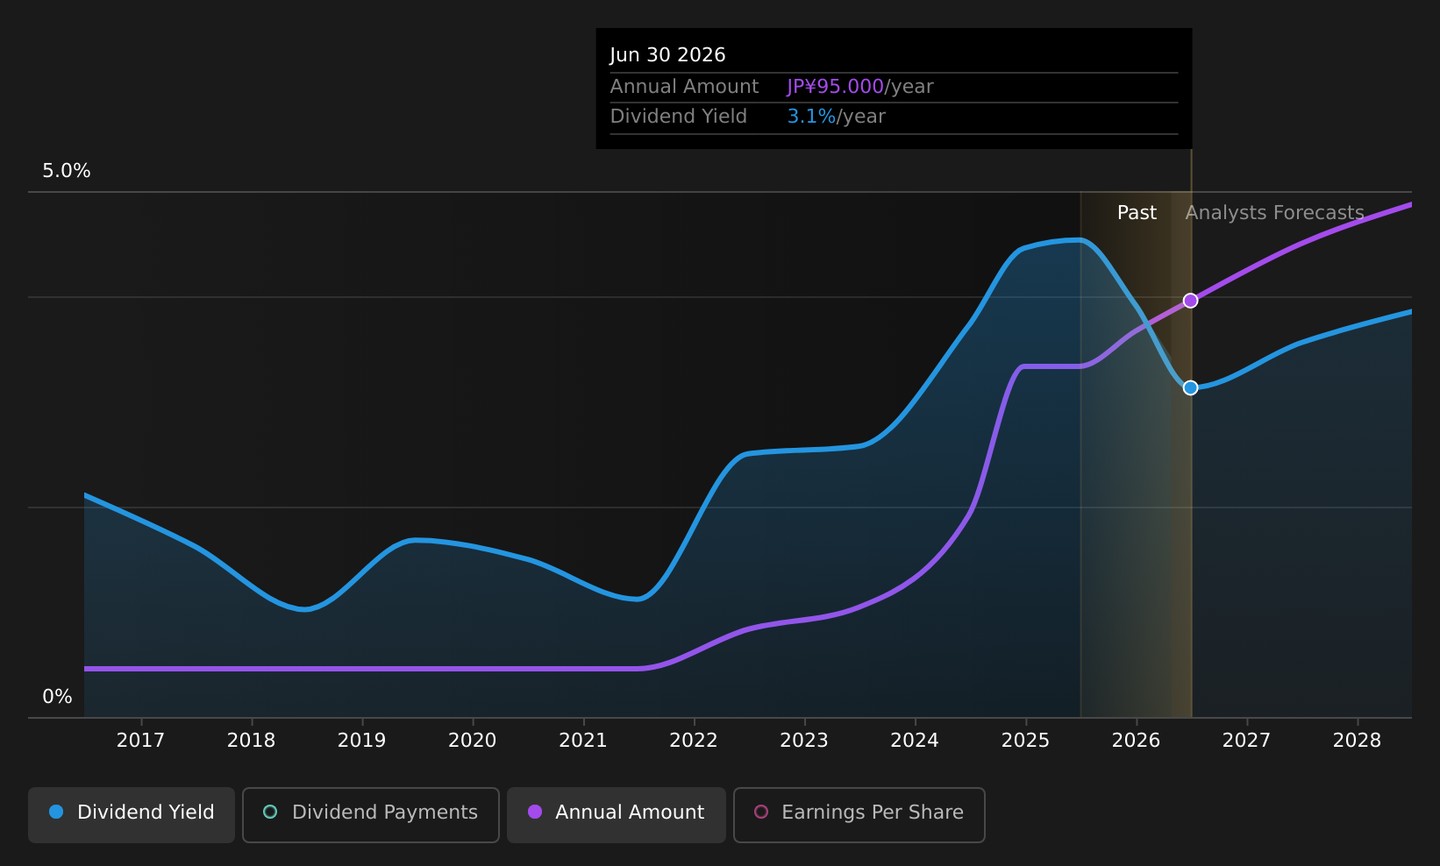
Task: Toggle the Dividend Payments legend series
Action: 370,813
